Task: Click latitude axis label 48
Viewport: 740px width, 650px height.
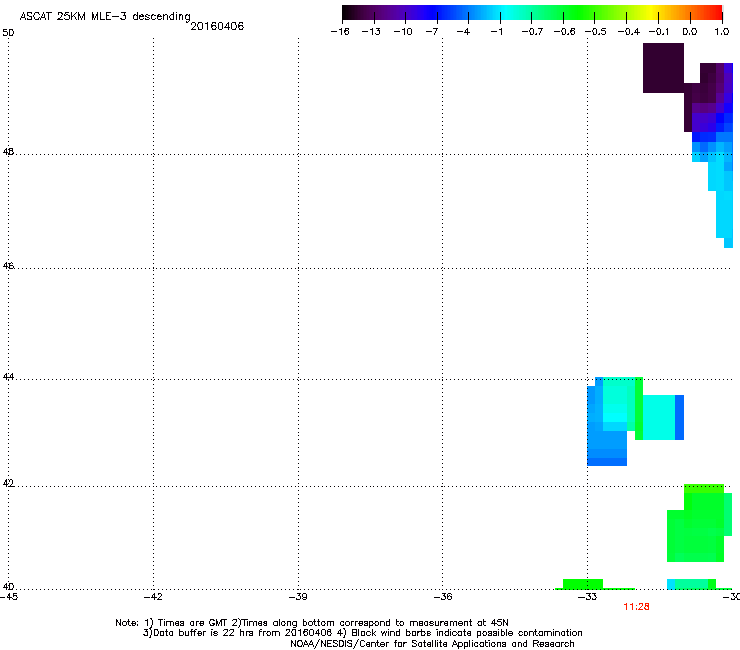Action: [8, 152]
